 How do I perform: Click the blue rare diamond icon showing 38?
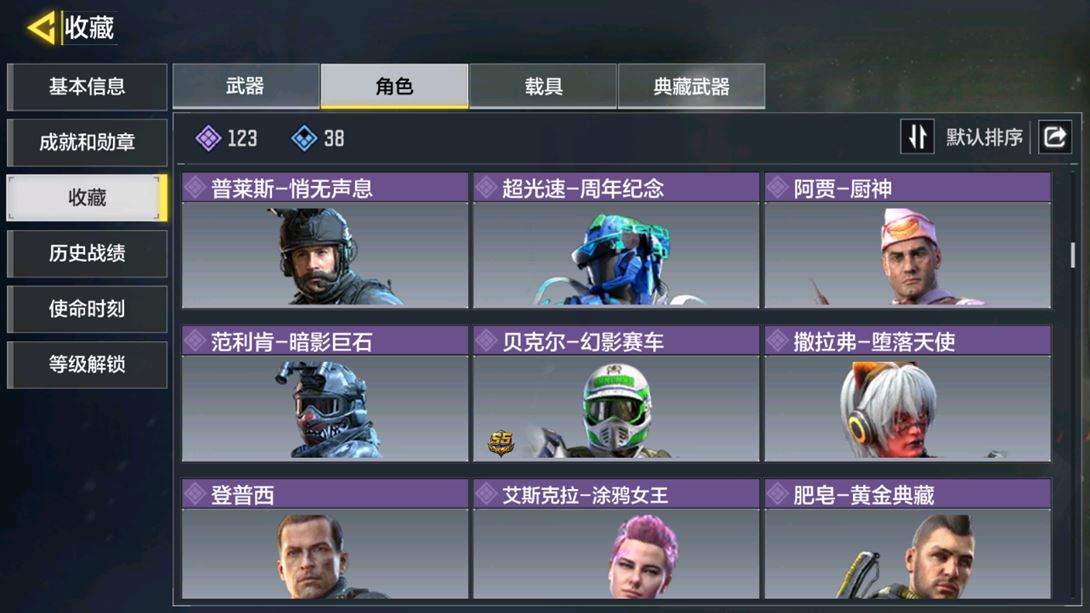pos(304,138)
